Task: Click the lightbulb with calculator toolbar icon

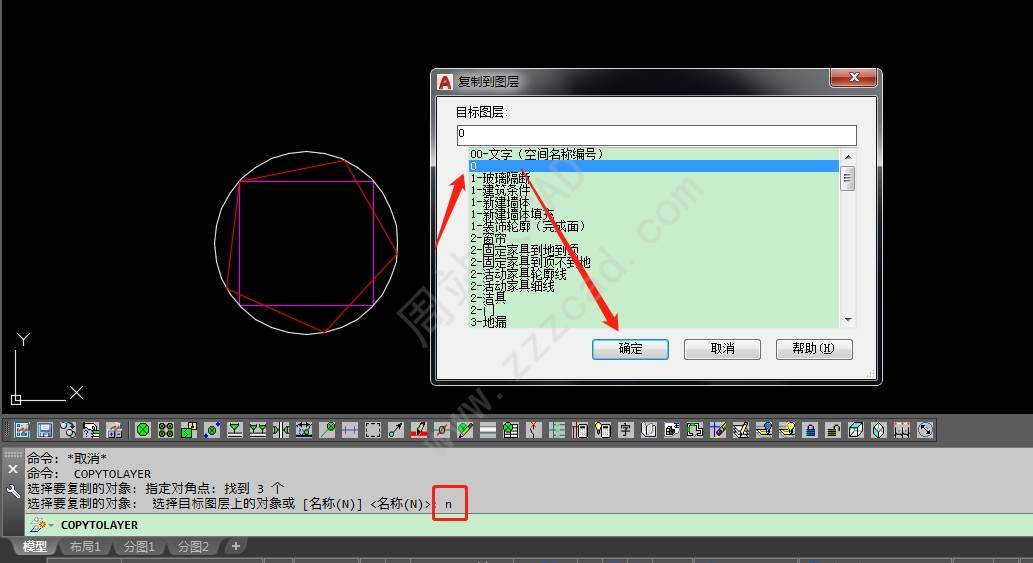Action: [603, 430]
